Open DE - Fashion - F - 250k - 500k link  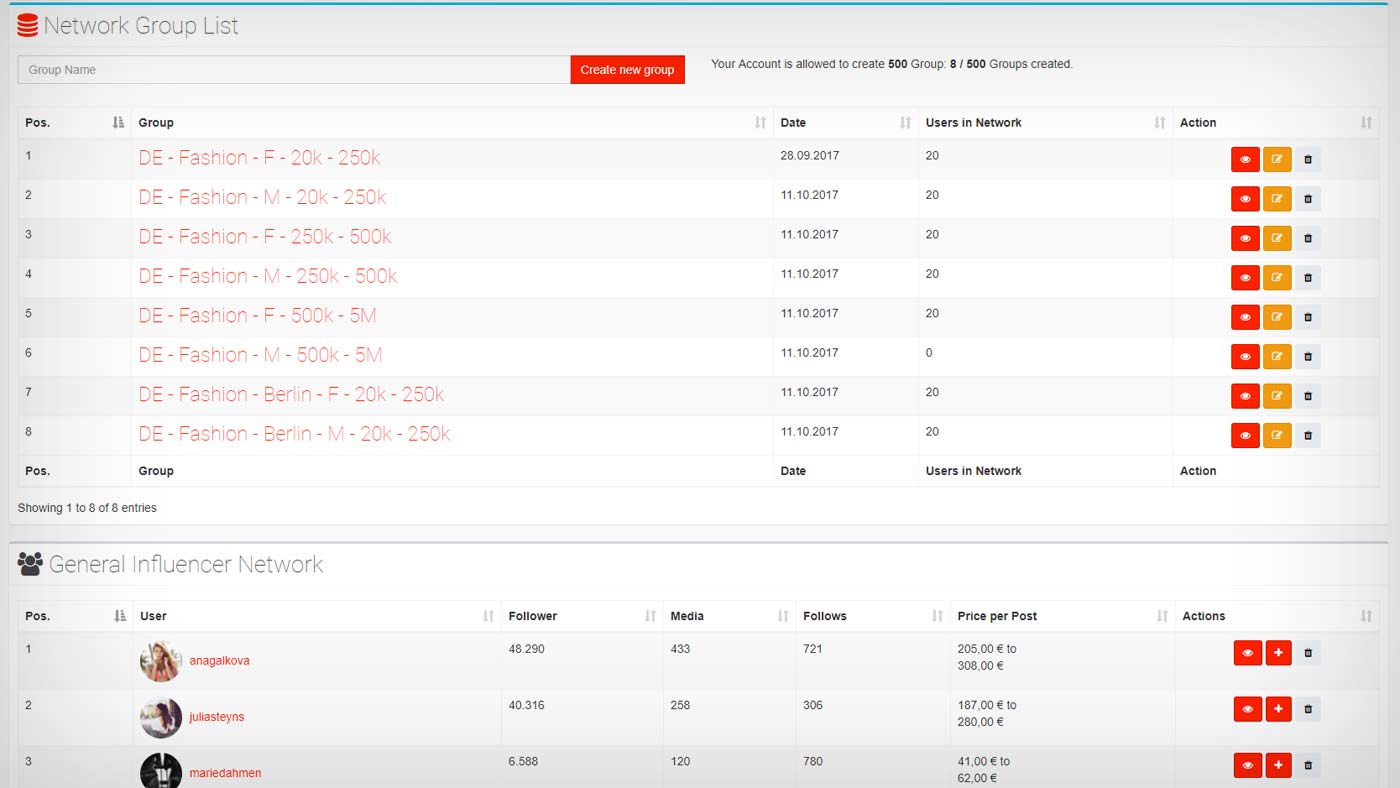265,237
